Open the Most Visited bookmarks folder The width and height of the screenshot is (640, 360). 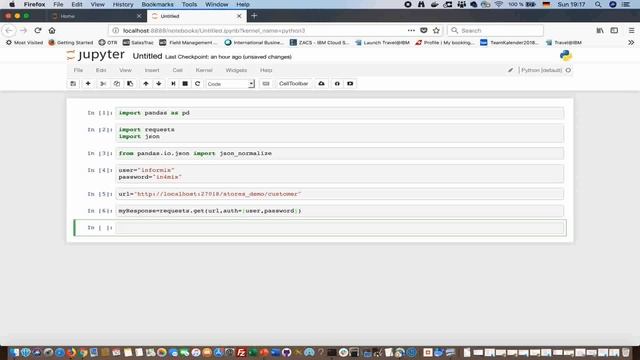pos(24,42)
